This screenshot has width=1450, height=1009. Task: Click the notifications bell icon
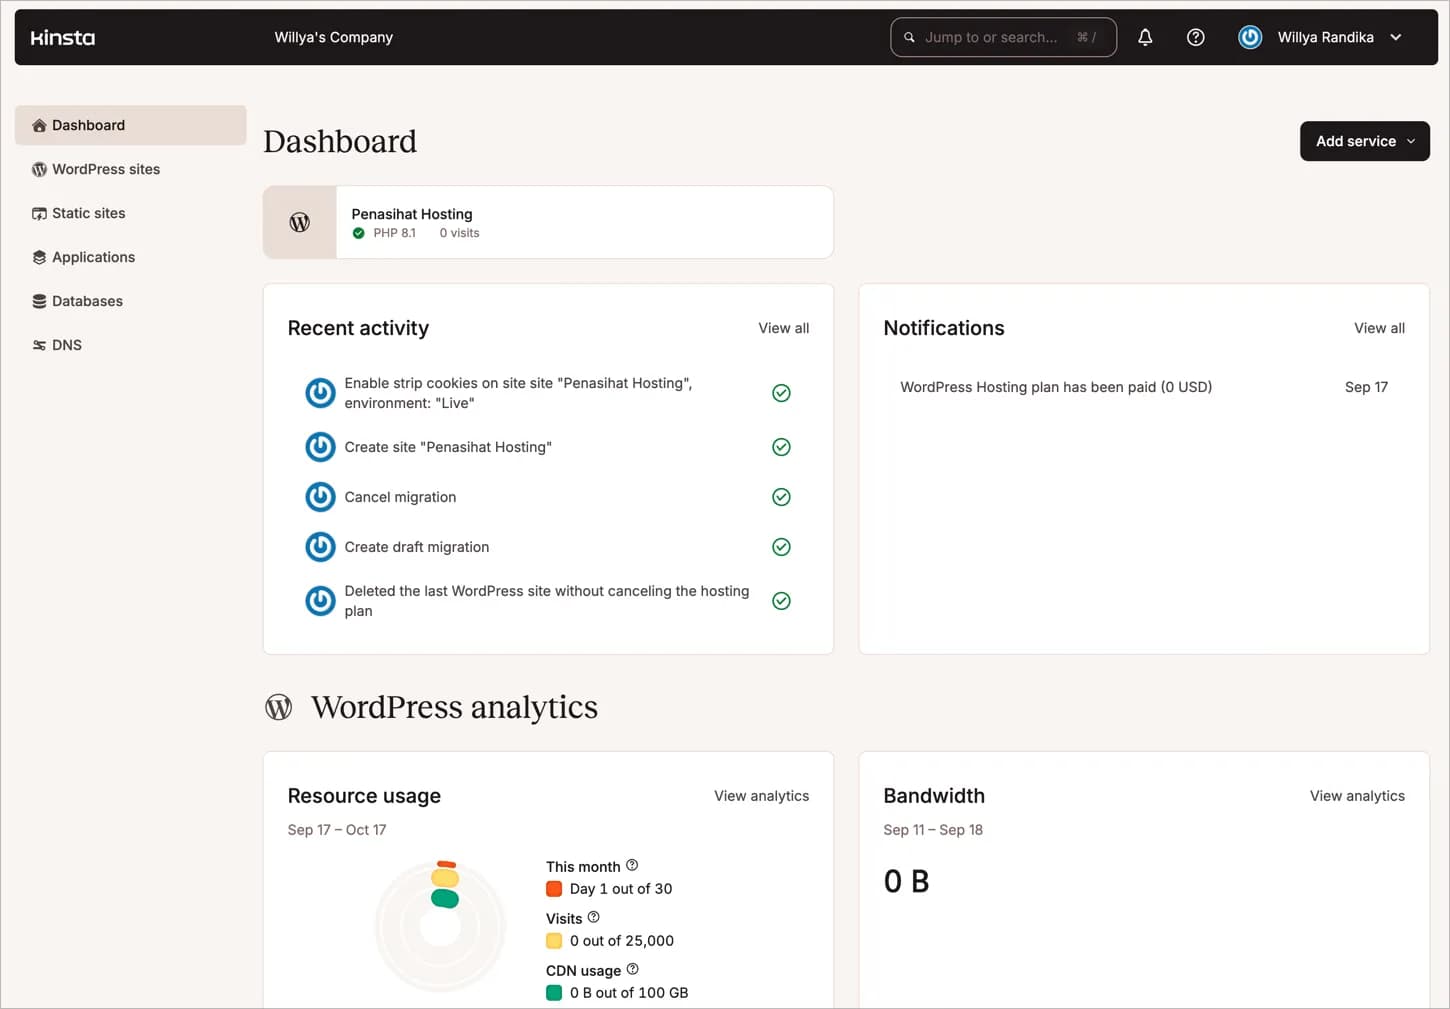pos(1145,37)
